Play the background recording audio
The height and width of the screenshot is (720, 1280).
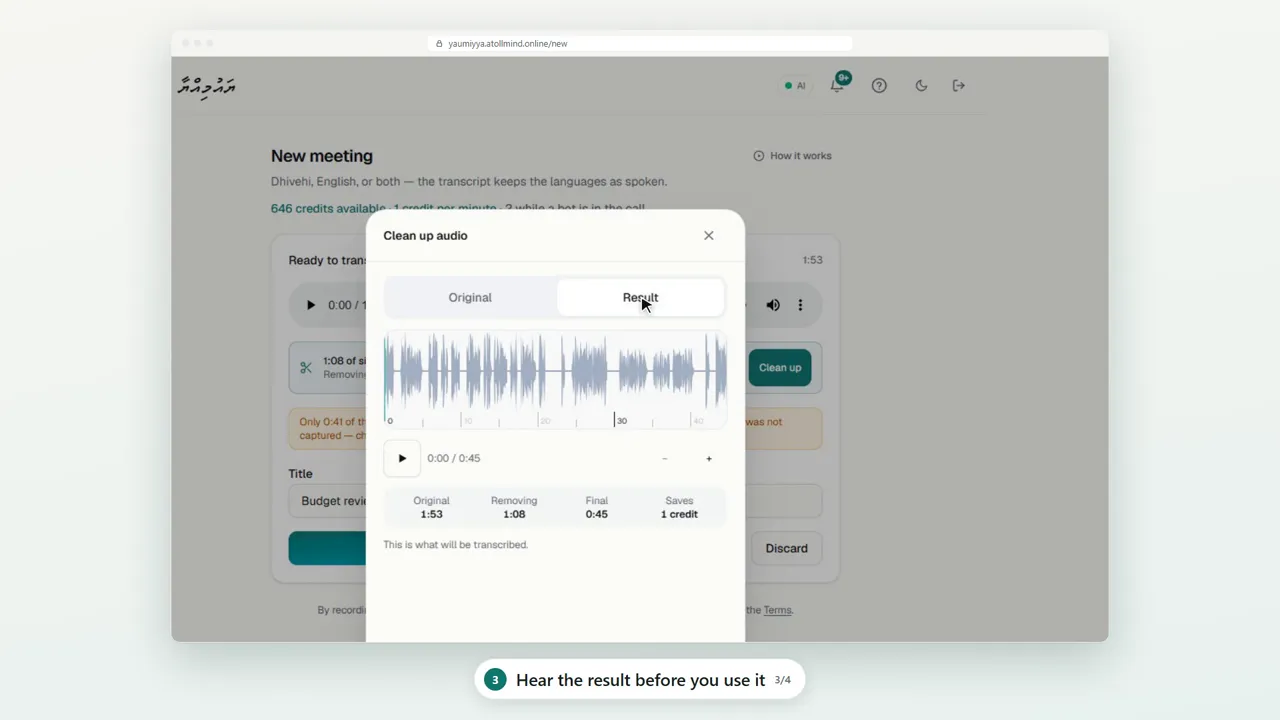point(310,305)
